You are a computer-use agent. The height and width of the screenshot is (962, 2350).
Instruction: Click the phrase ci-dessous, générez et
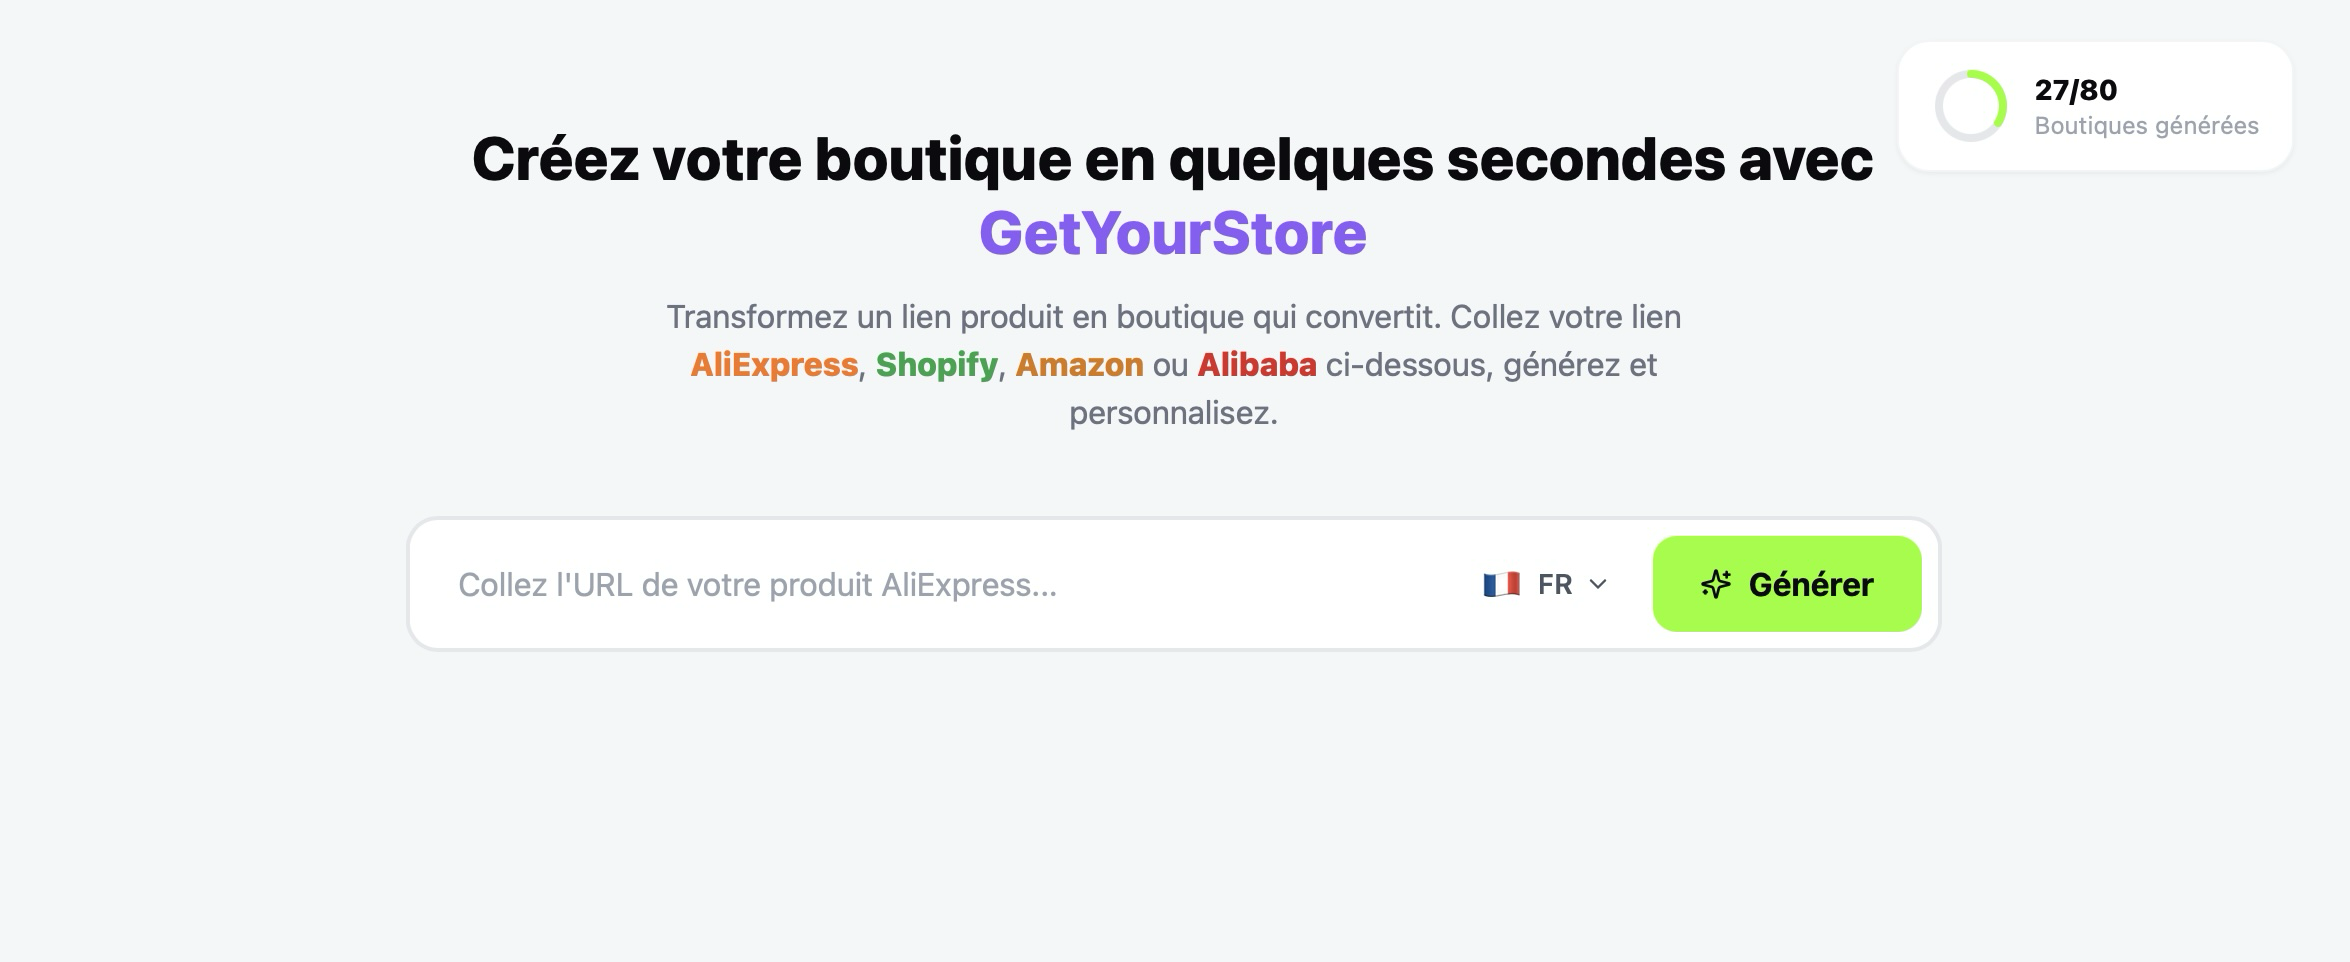[x=1491, y=365]
